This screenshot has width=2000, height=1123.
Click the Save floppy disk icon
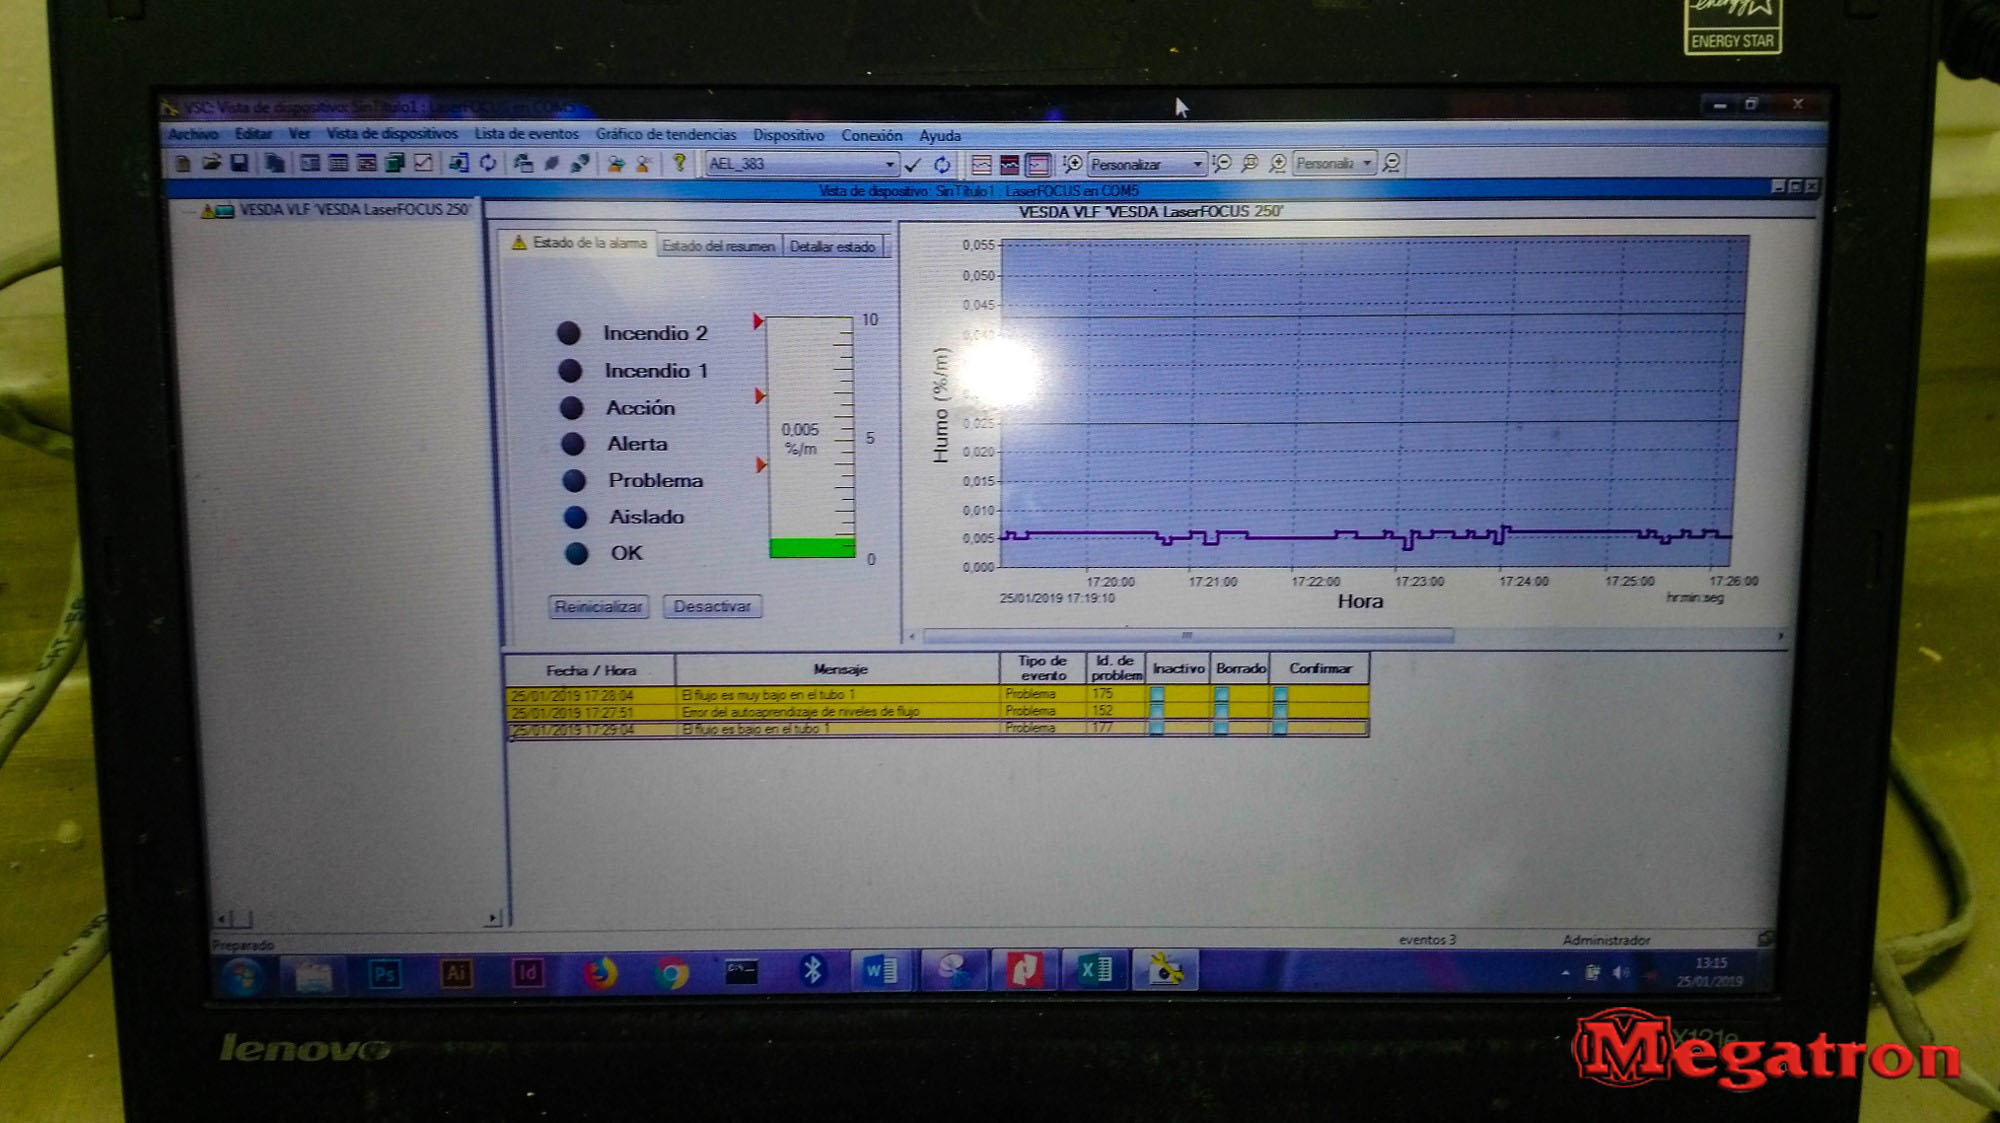click(x=239, y=163)
